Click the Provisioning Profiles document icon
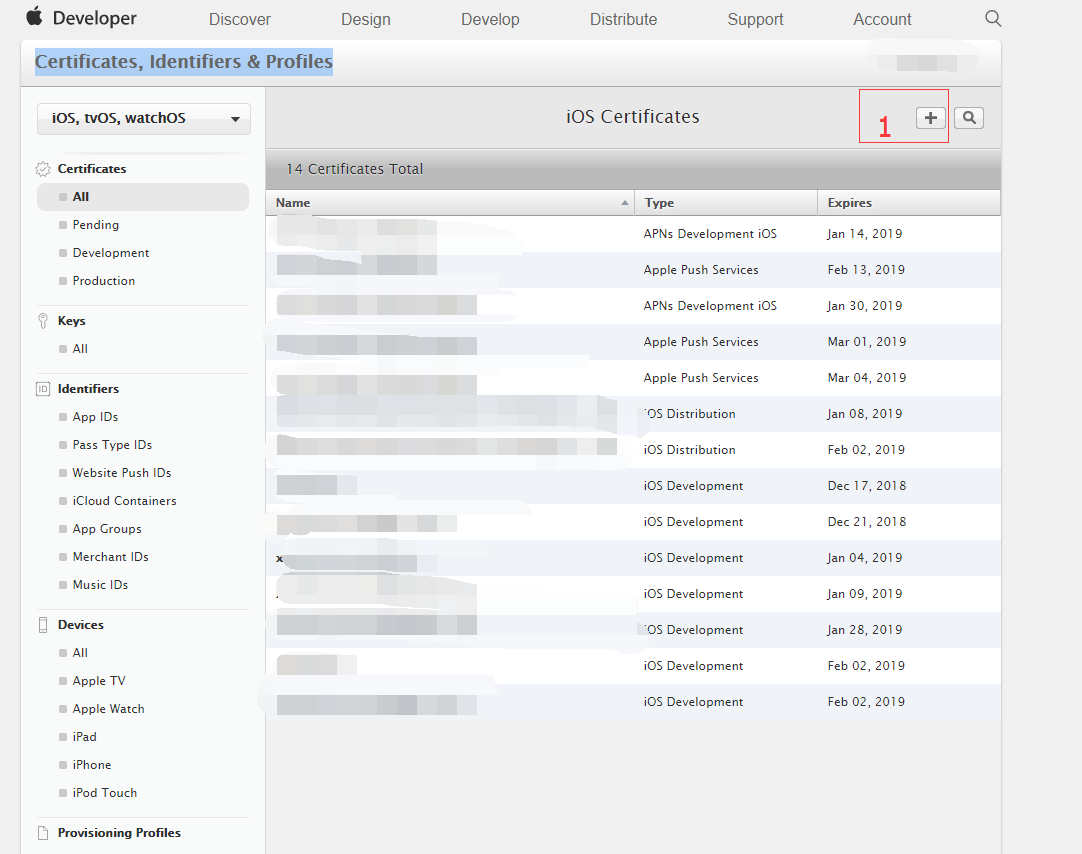This screenshot has width=1082, height=854. pyautogui.click(x=43, y=833)
